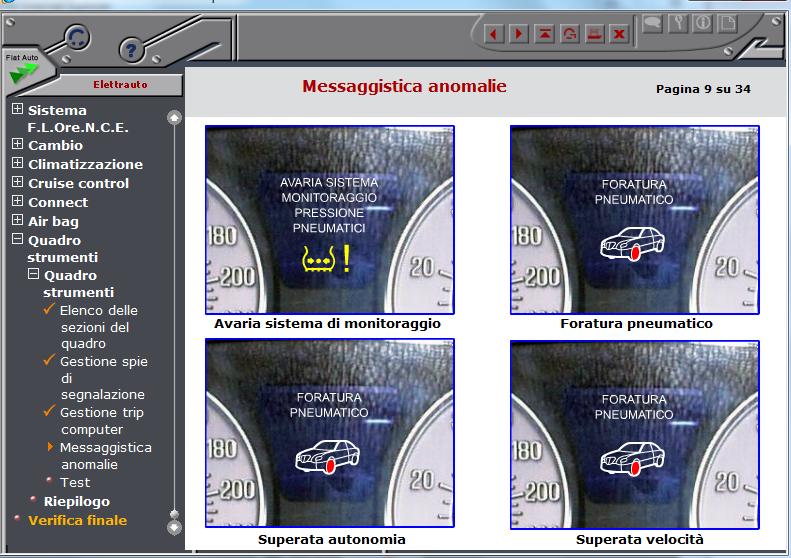791x558 pixels.
Task: Click the red X exit icon
Action: tap(619, 34)
